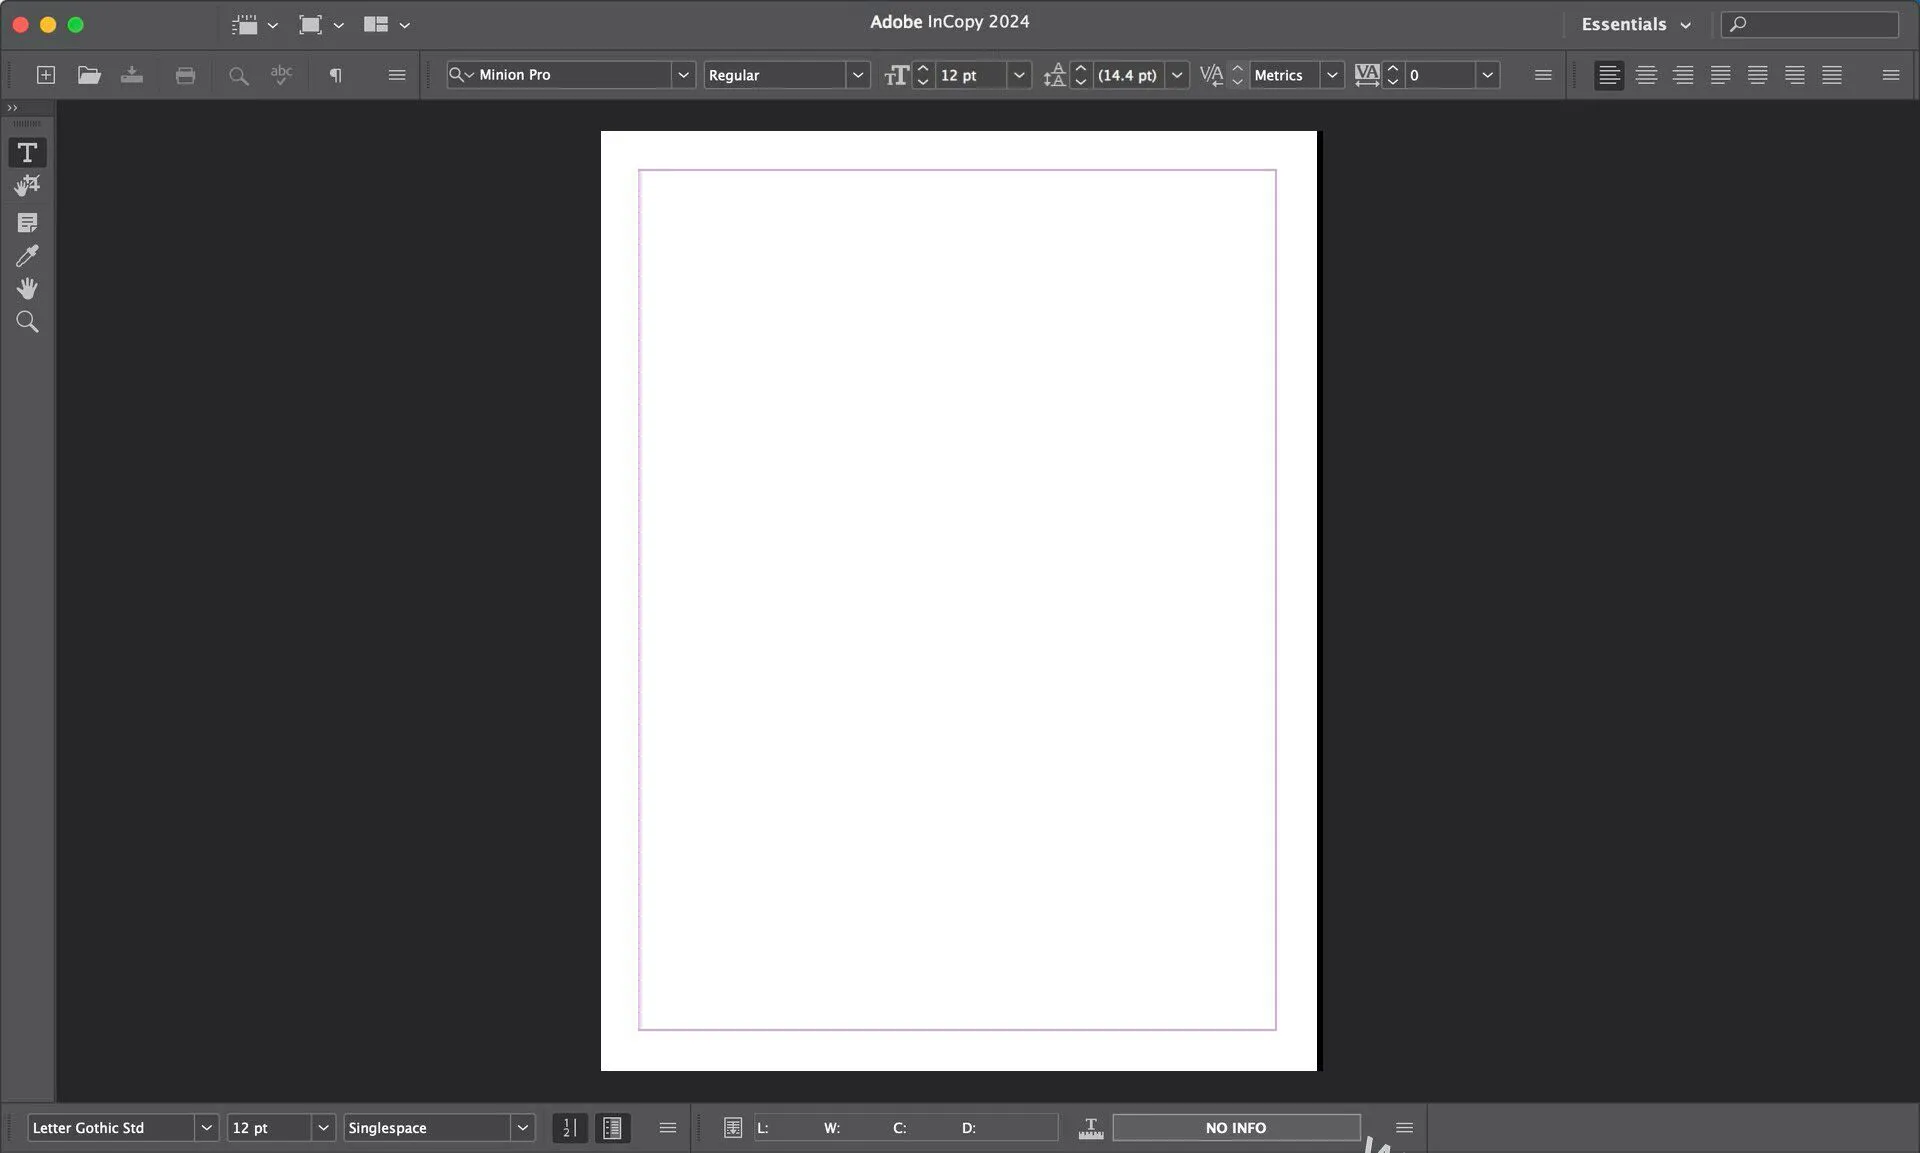Toggle Show Hidden Characters paragraph mark
This screenshot has height=1153, width=1920.
click(336, 75)
